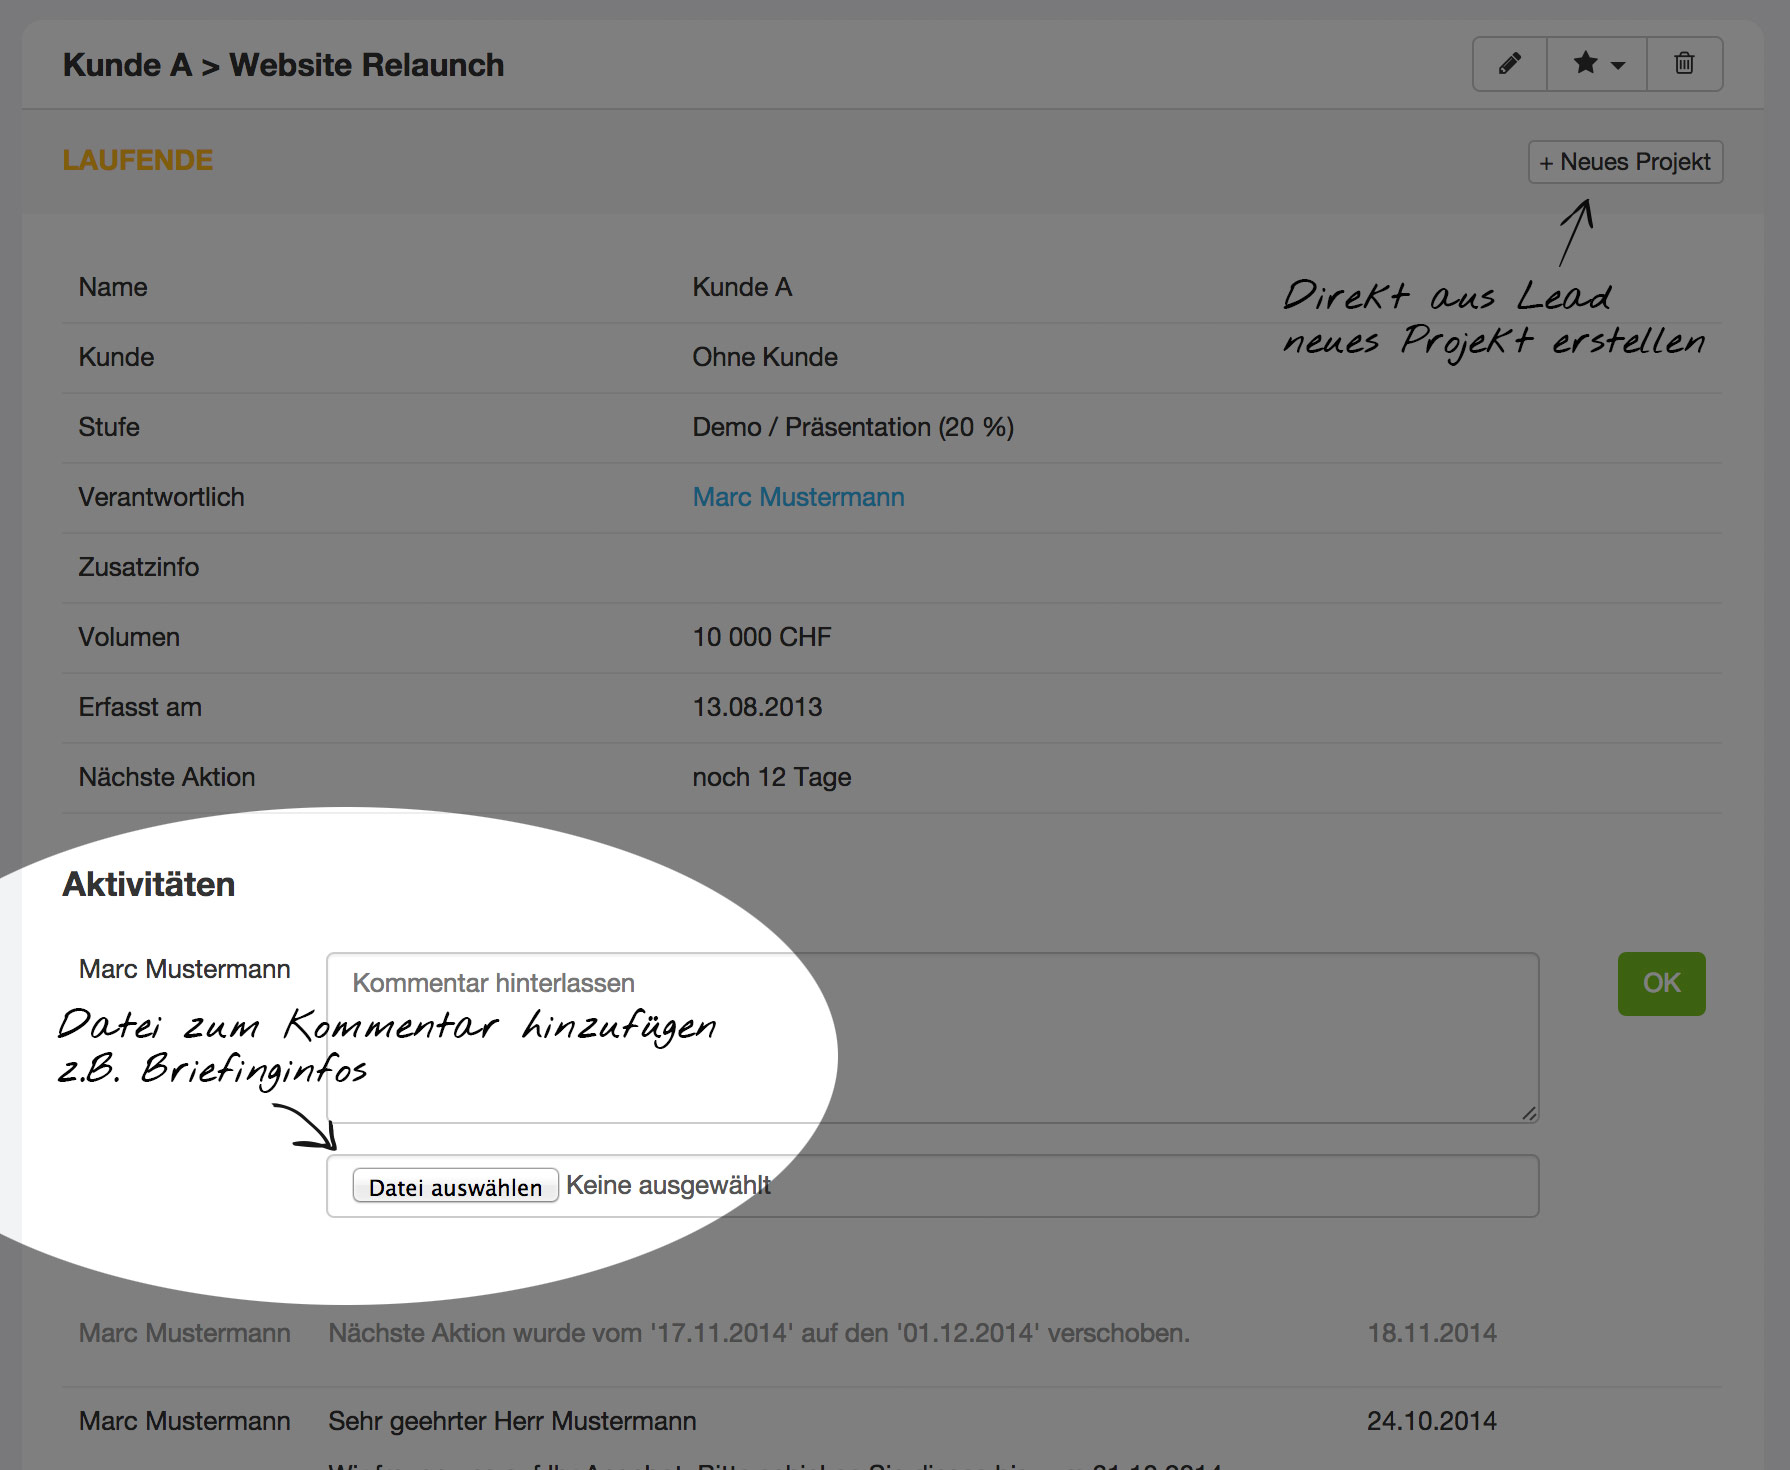Click the noch 12 Tage value

(771, 777)
